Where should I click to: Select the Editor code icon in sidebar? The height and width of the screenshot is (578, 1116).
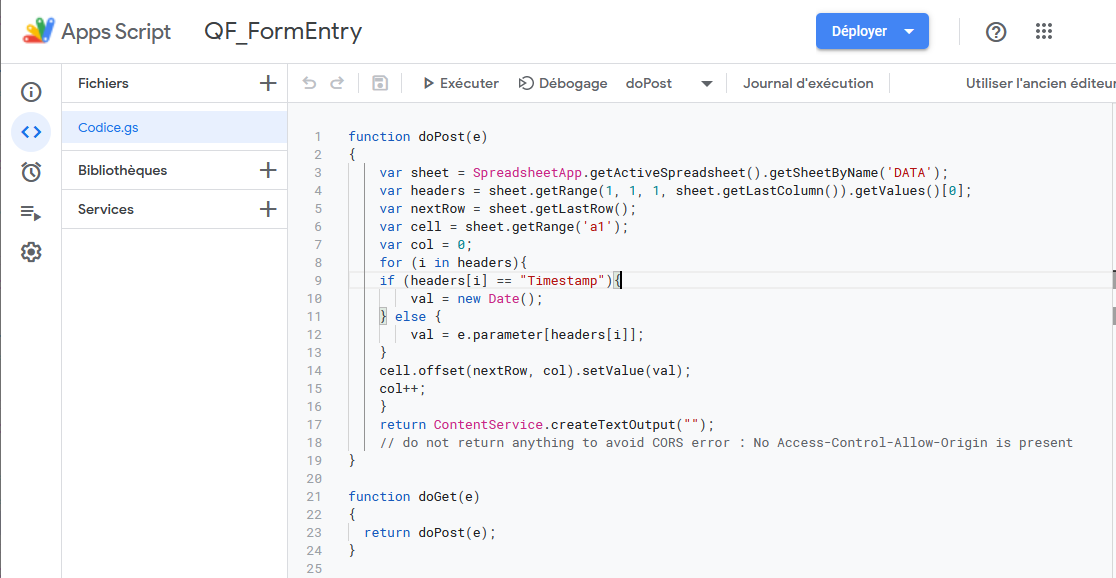[x=31, y=132]
